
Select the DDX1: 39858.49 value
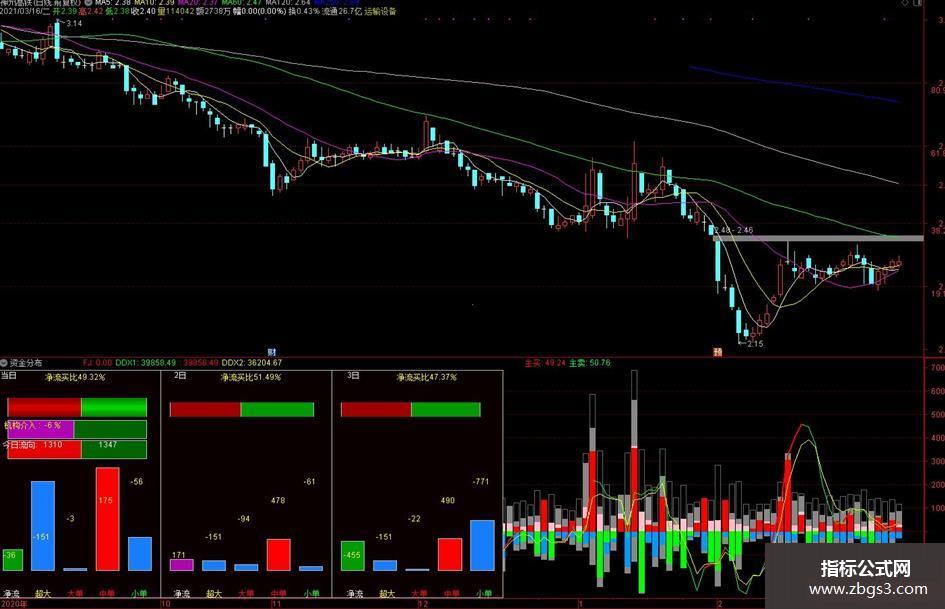pyautogui.click(x=145, y=363)
